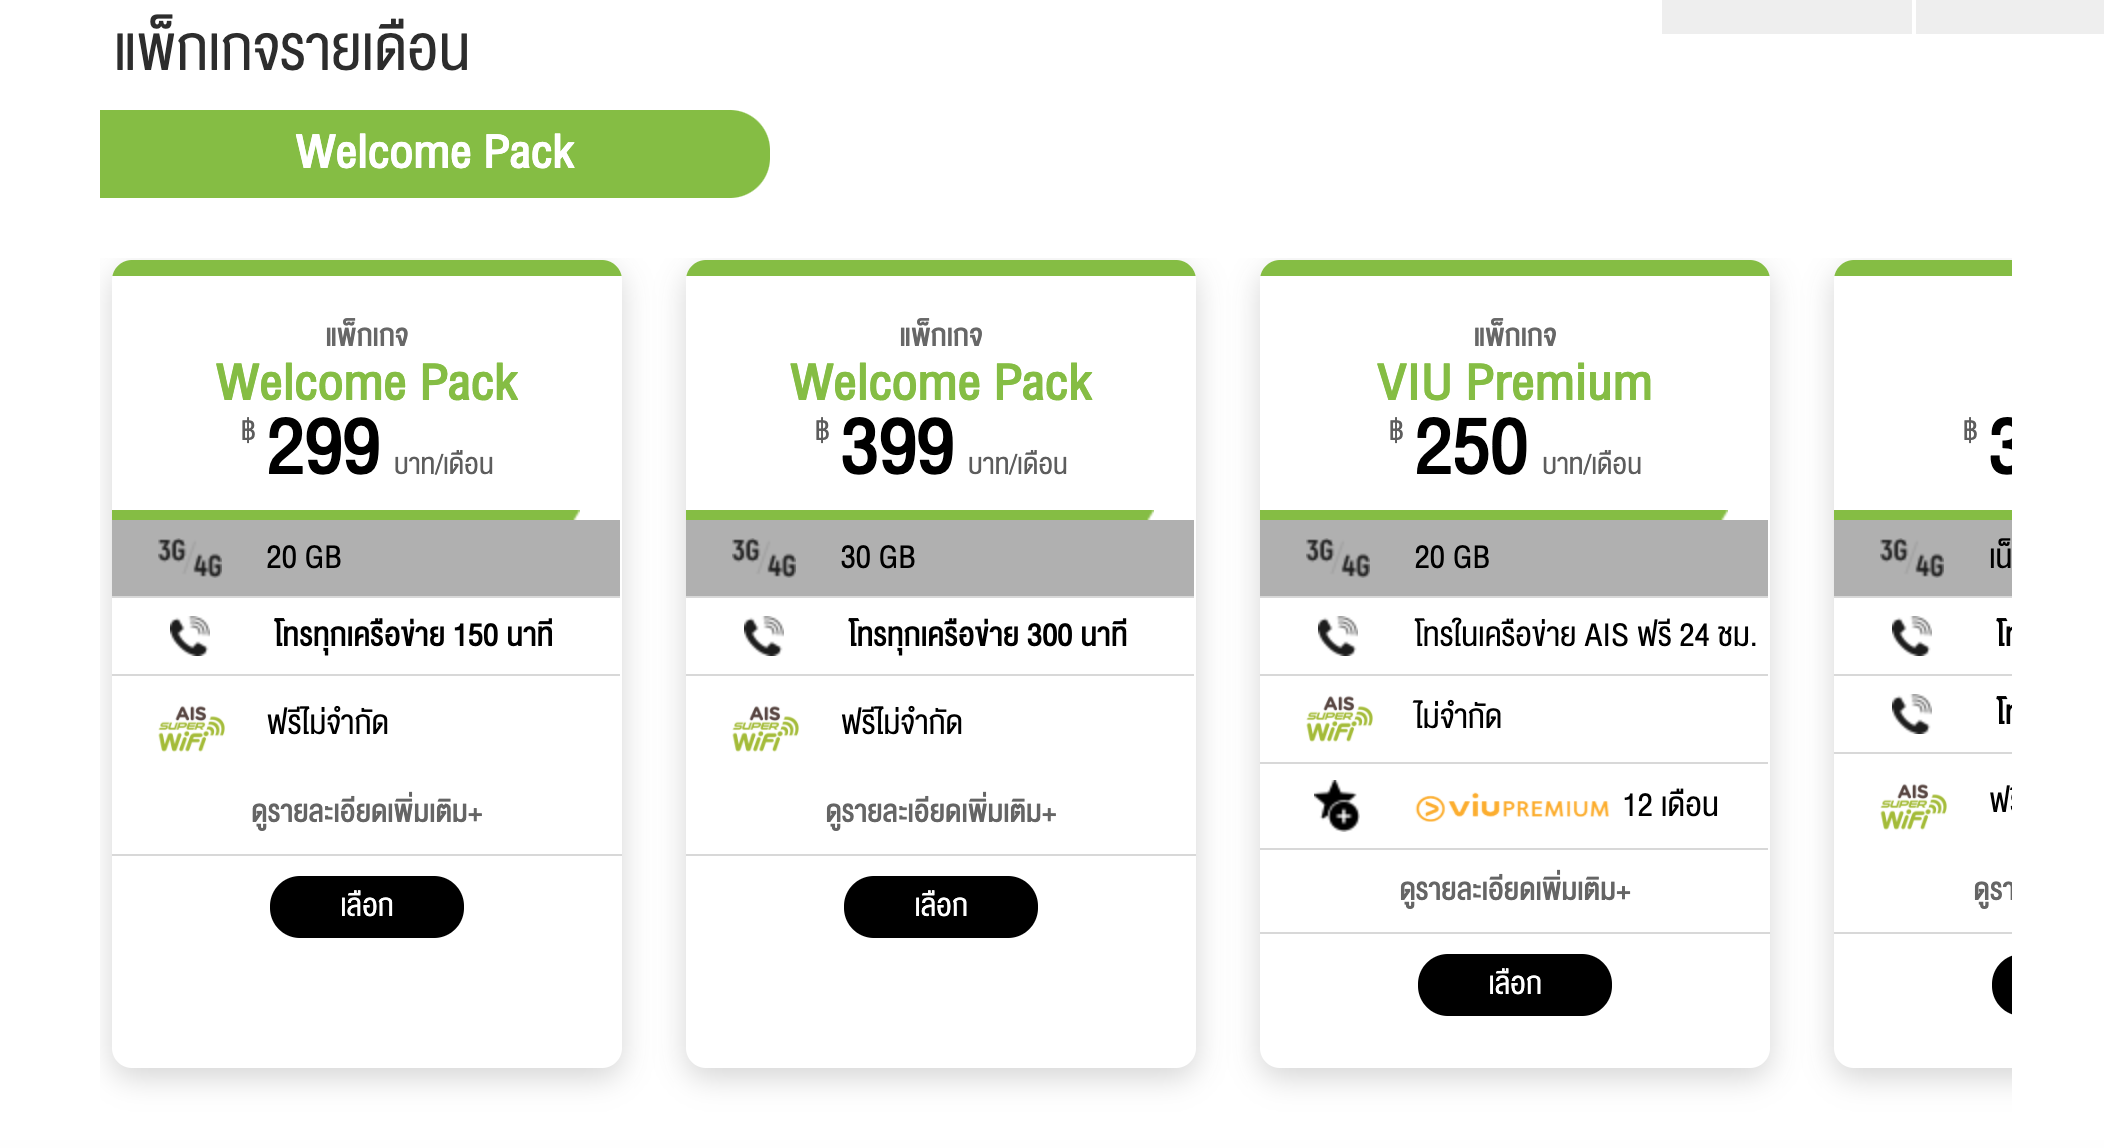This screenshot has width=2104, height=1148.
Task: Click phone call icon in 399 package
Action: 763,636
